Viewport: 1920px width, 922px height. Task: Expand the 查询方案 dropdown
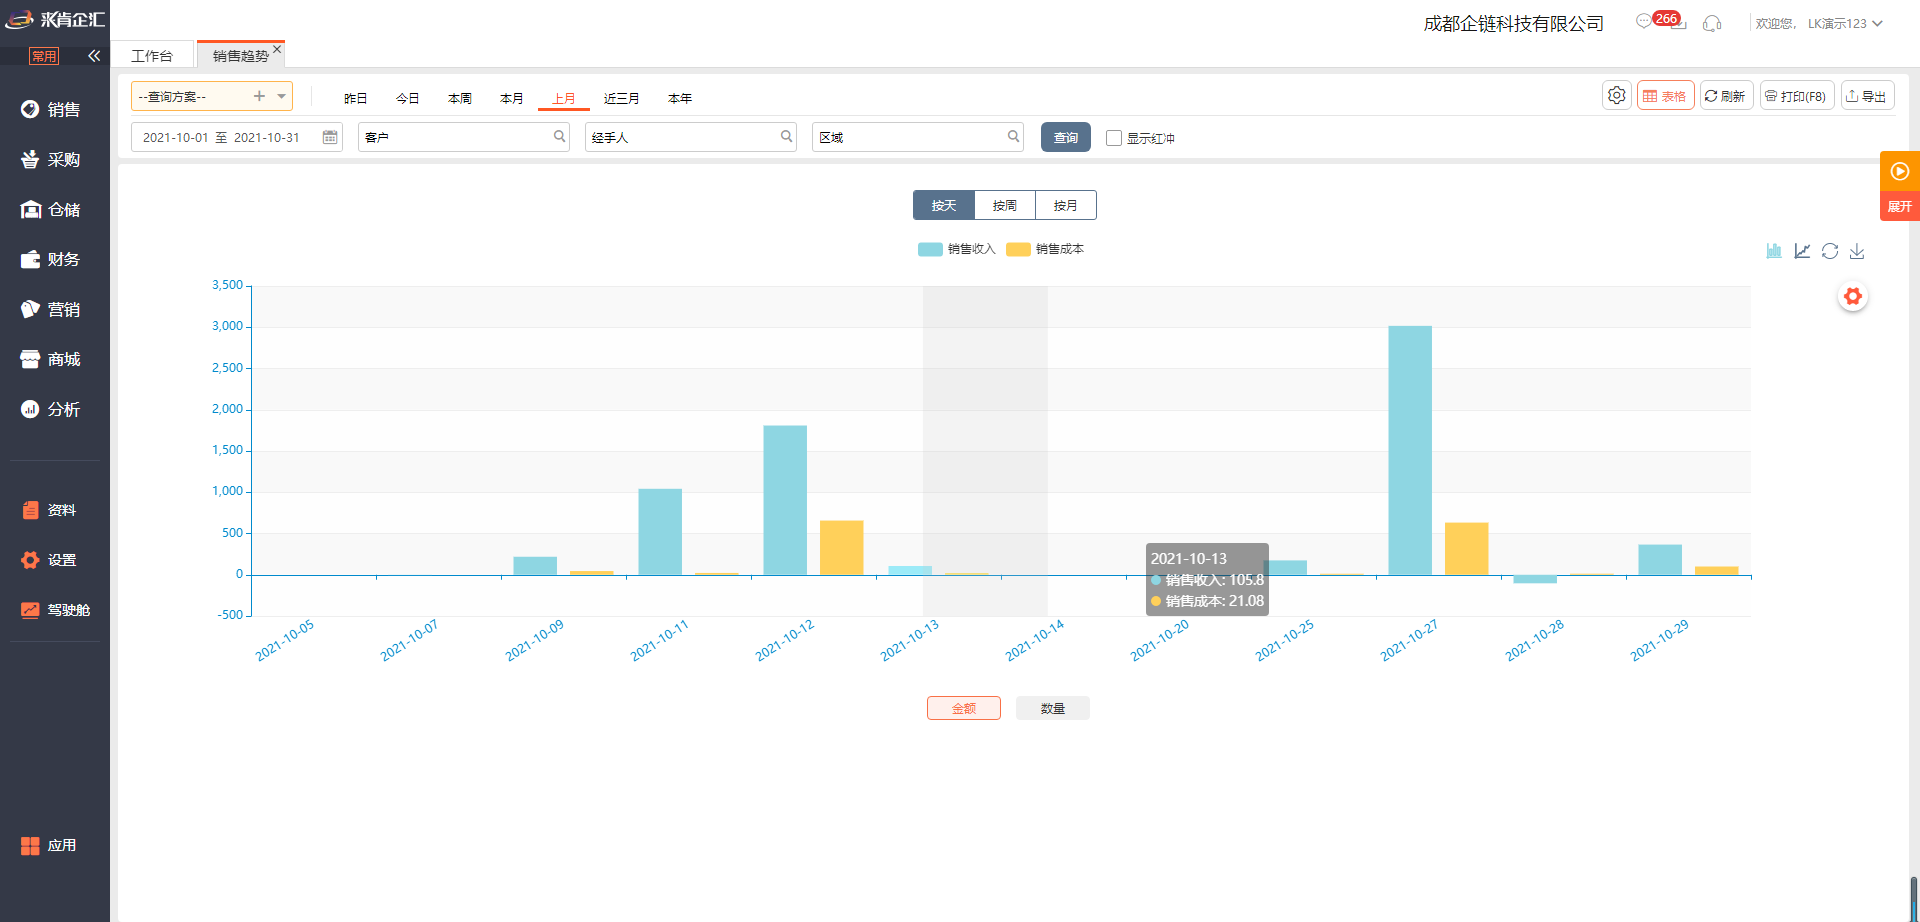(282, 96)
